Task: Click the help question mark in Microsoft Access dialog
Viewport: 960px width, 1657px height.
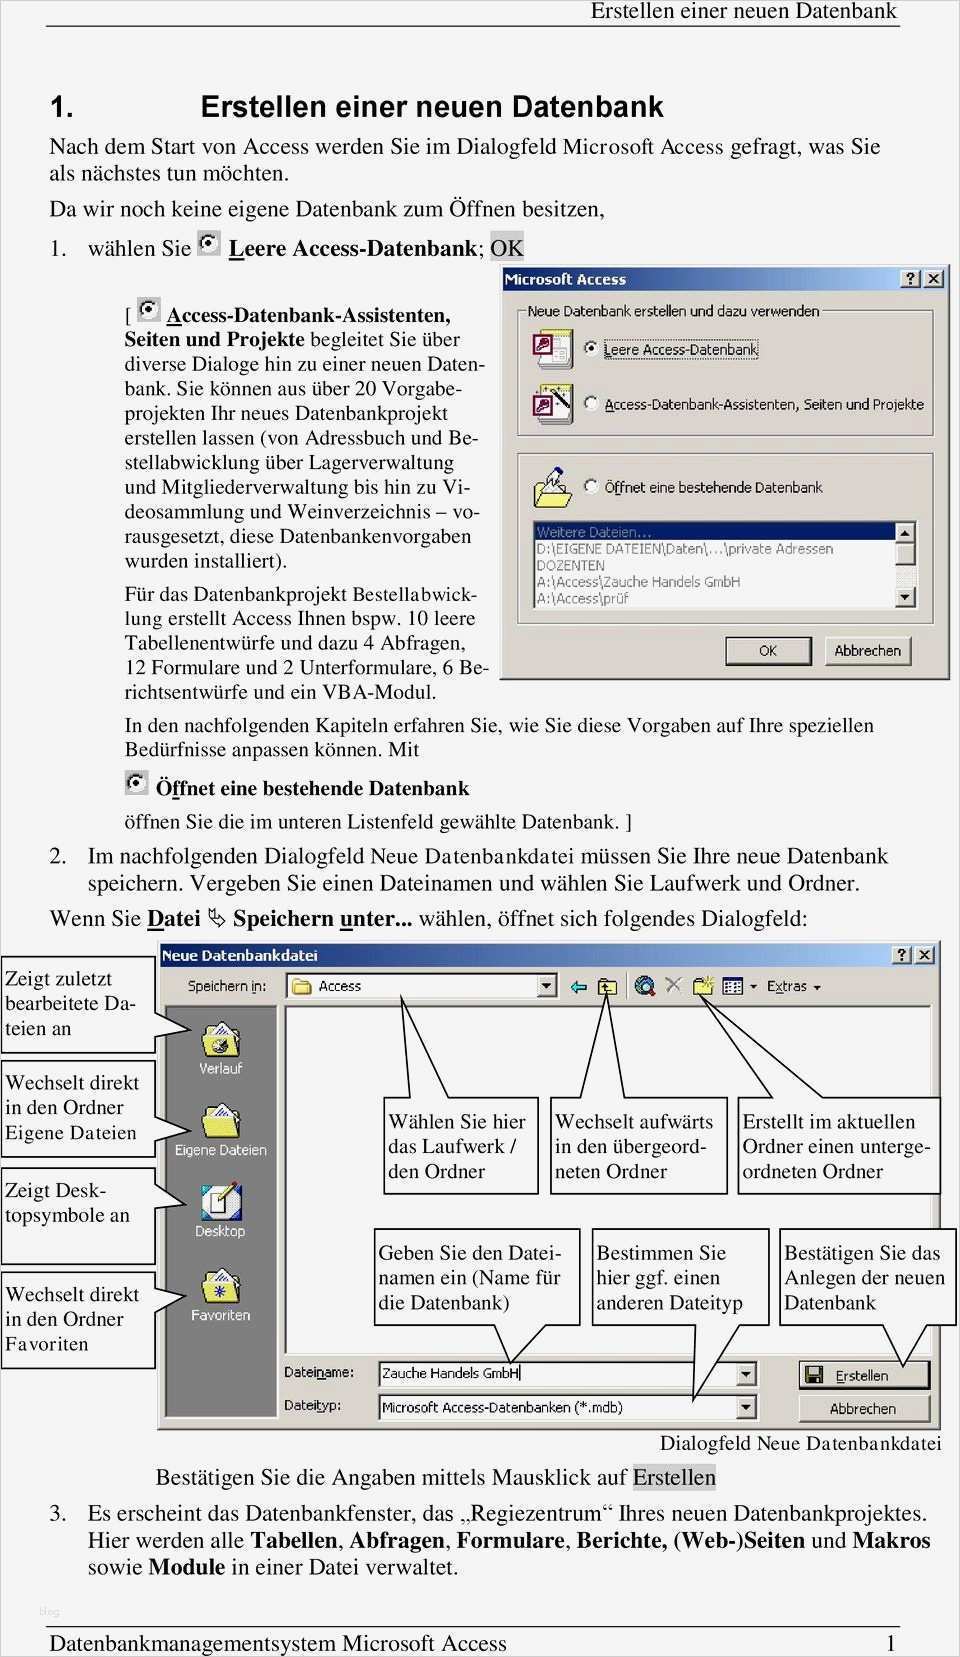Action: click(x=910, y=279)
